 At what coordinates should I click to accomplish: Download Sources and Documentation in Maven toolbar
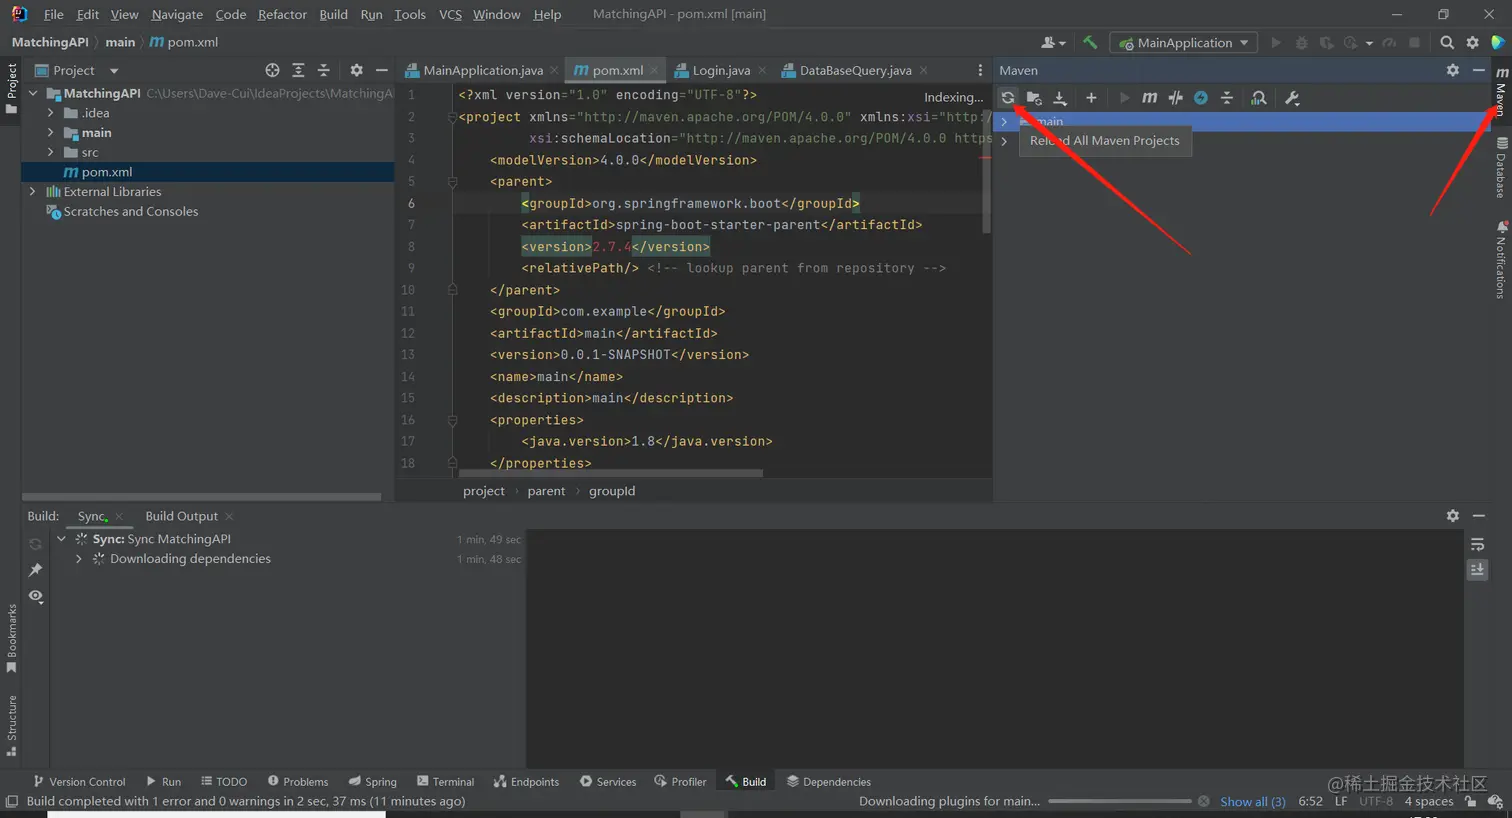point(1061,97)
